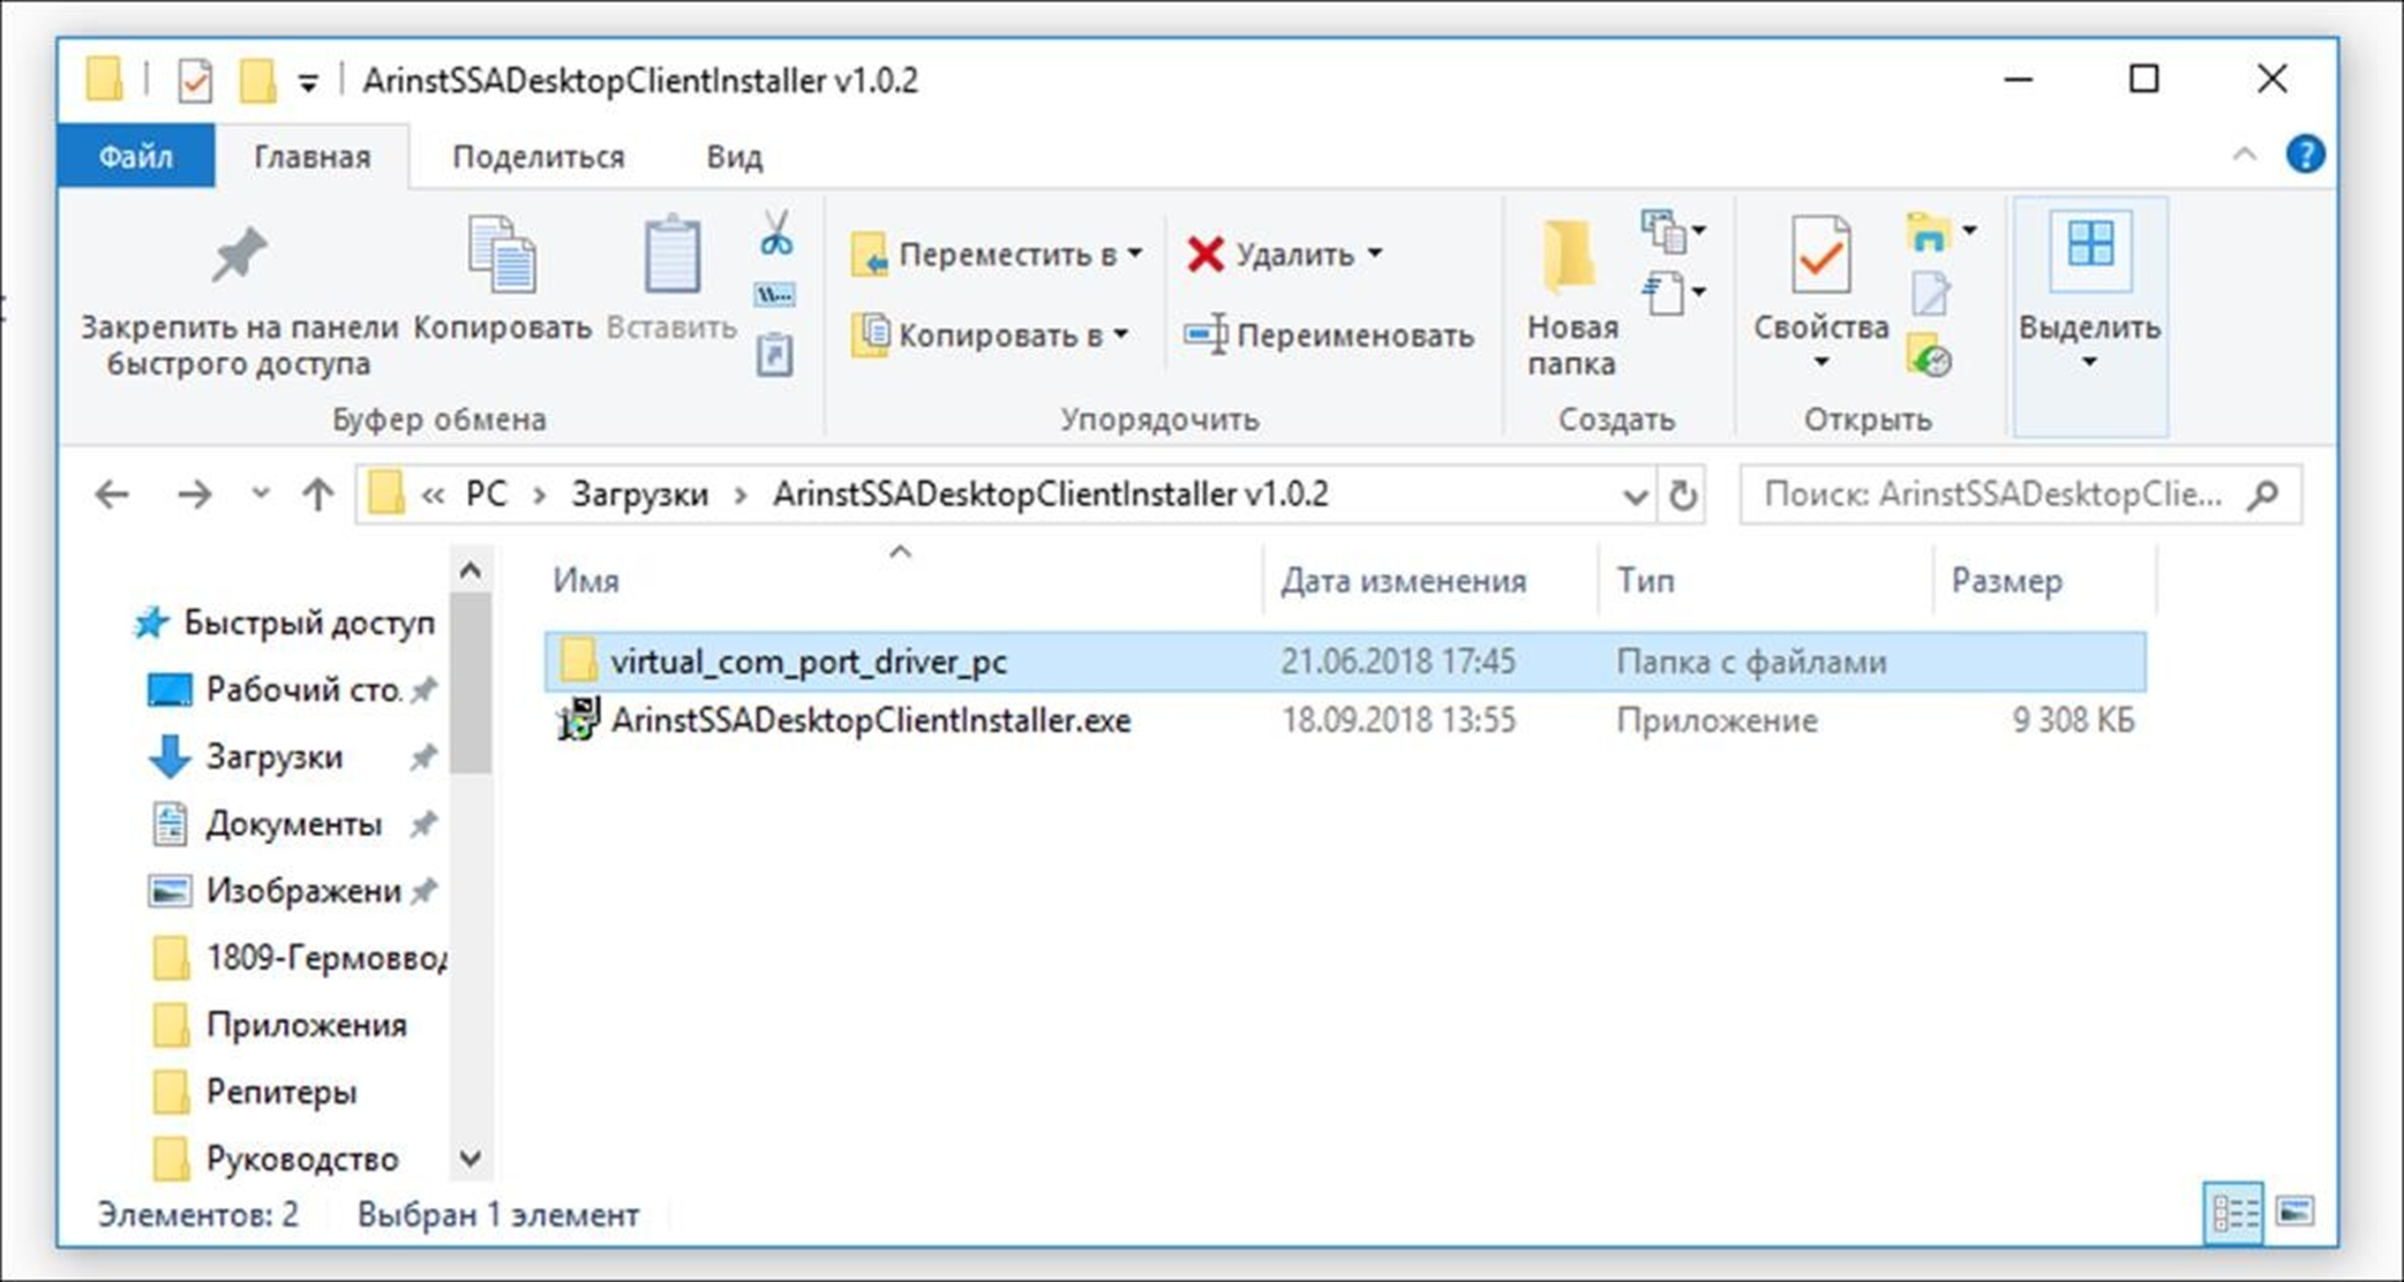Collapse the ribbon with the chevron
2404x1282 pixels.
[x=2244, y=155]
